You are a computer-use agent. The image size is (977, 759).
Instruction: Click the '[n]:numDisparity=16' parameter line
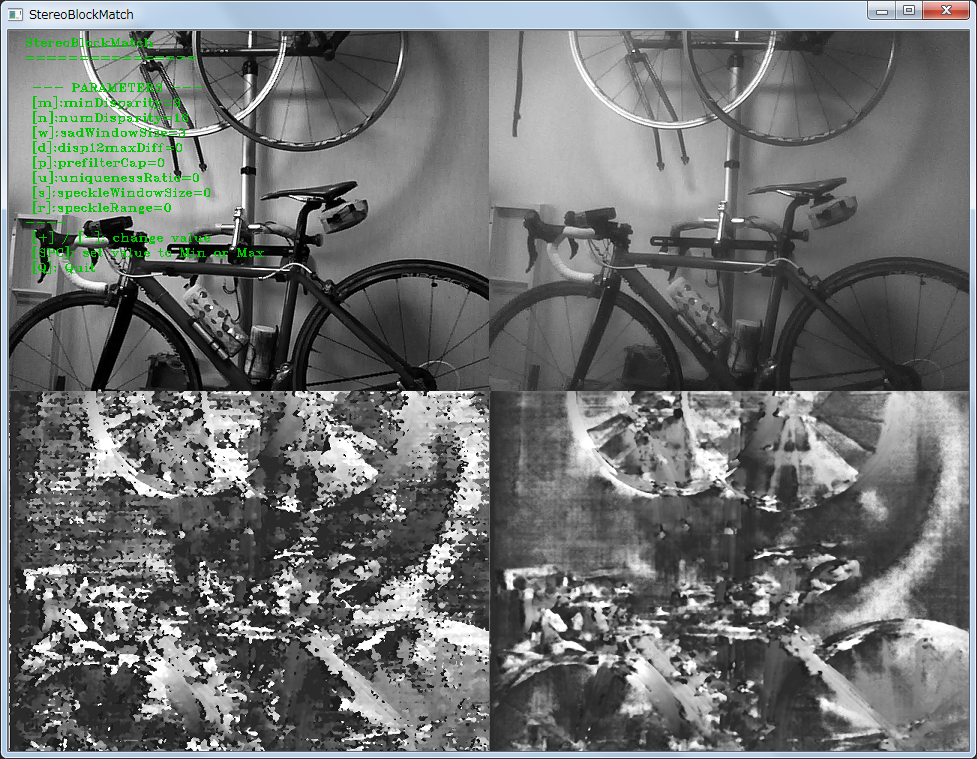(110, 118)
